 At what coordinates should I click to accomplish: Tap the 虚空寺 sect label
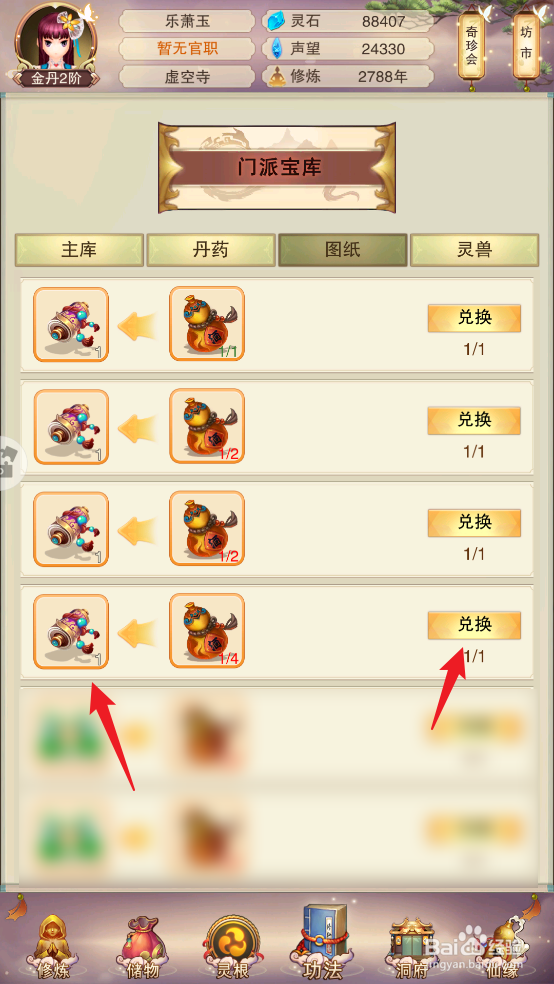point(187,77)
